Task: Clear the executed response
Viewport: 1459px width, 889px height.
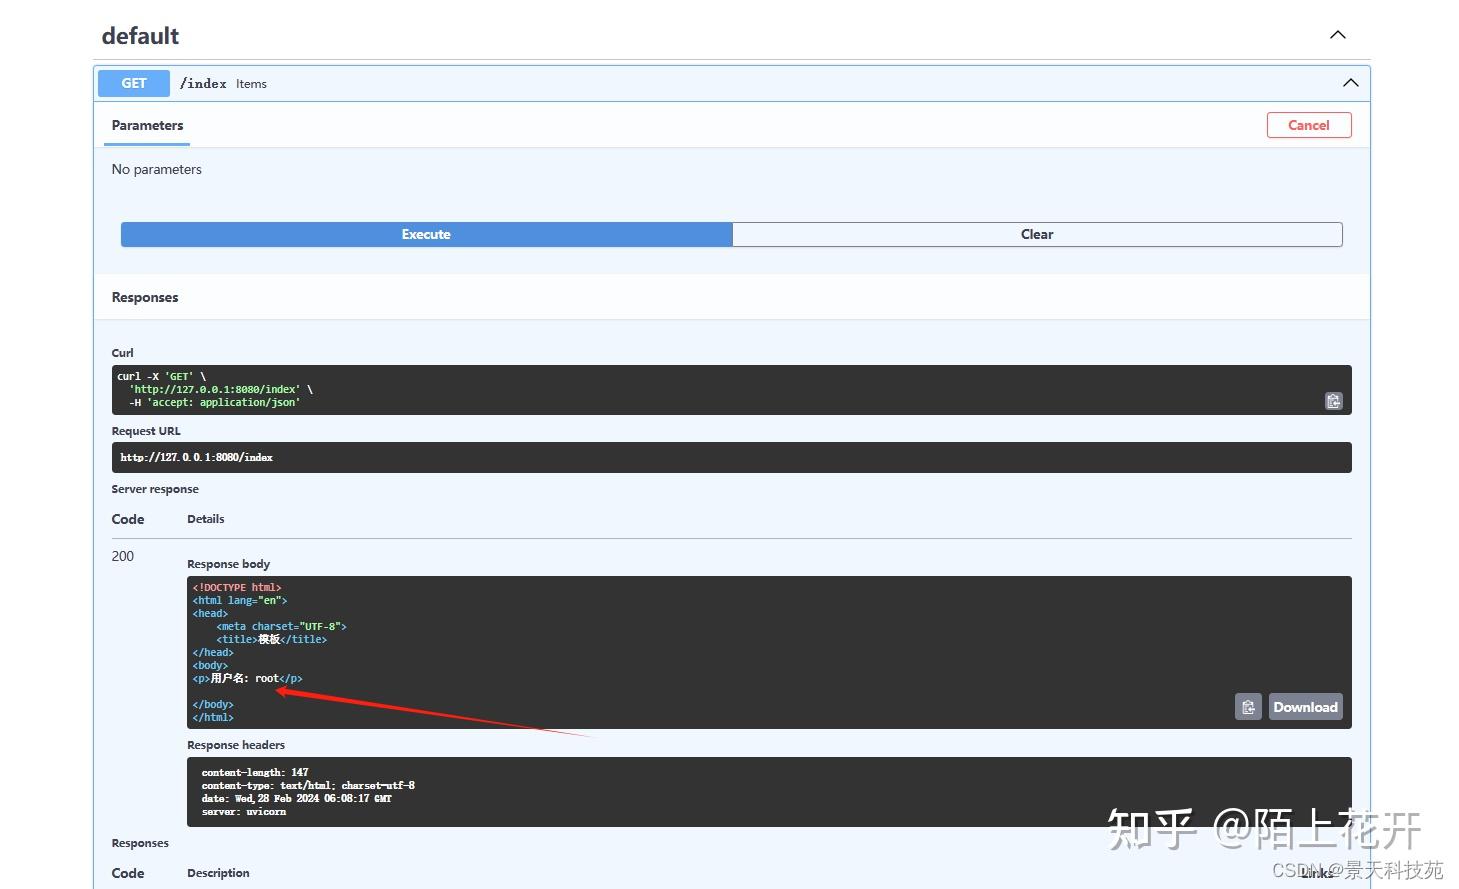Action: point(1037,234)
